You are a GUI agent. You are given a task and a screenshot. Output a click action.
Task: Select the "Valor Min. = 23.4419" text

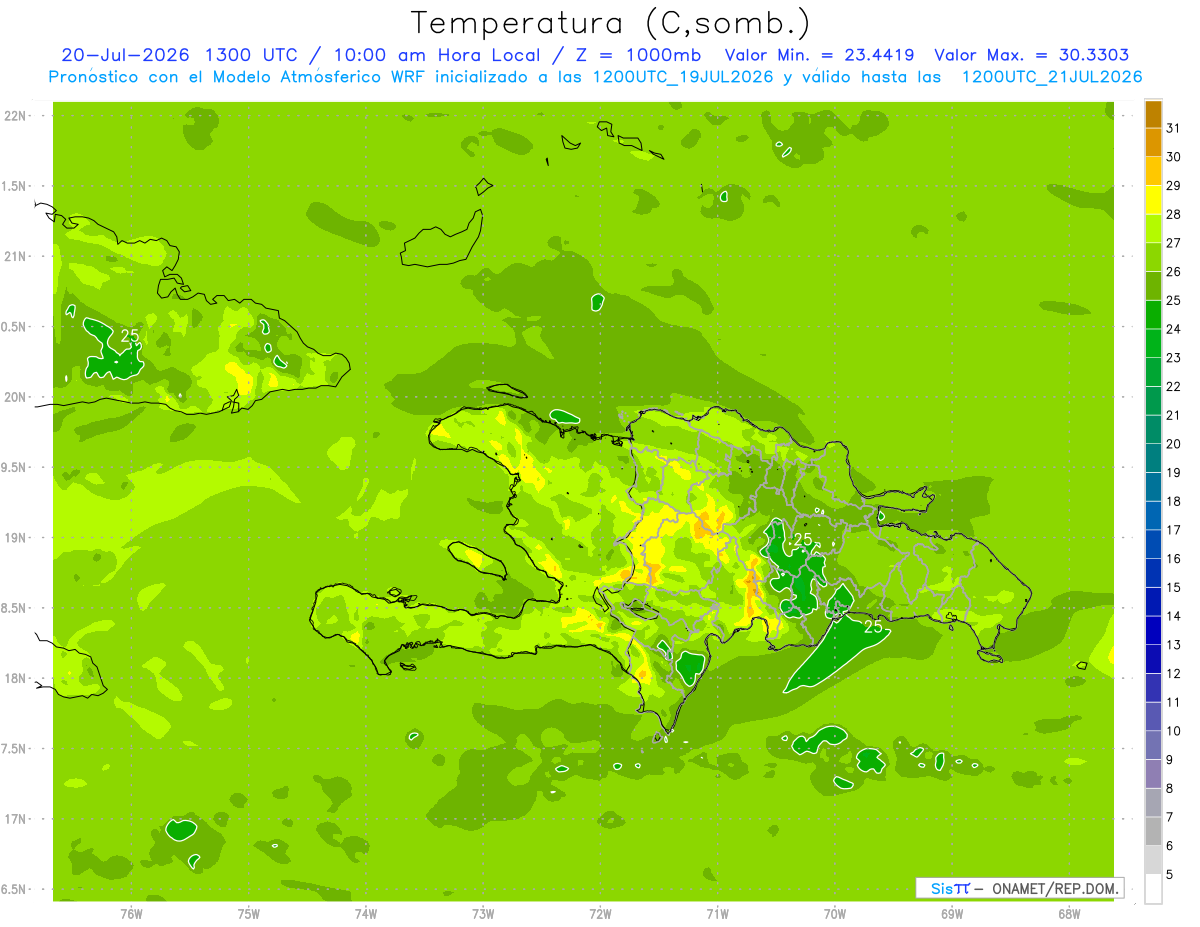820,55
